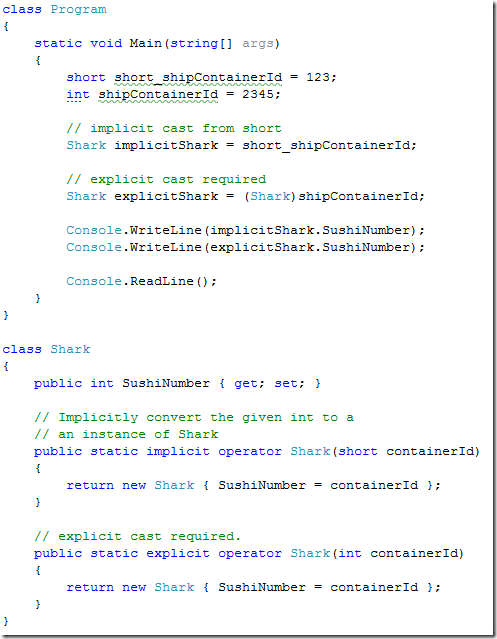Screen dimensions: 497x639
Task: Click 'string[]' parameter type in Main
Action: (201, 44)
